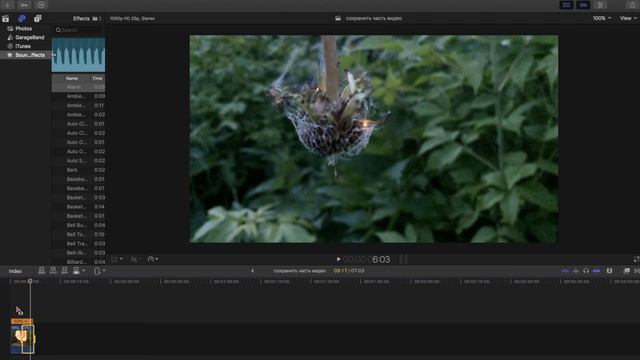The height and width of the screenshot is (360, 640).
Task: Select the 'Basket...' row lasting 0:14
Action: pyautogui.click(x=78, y=207)
